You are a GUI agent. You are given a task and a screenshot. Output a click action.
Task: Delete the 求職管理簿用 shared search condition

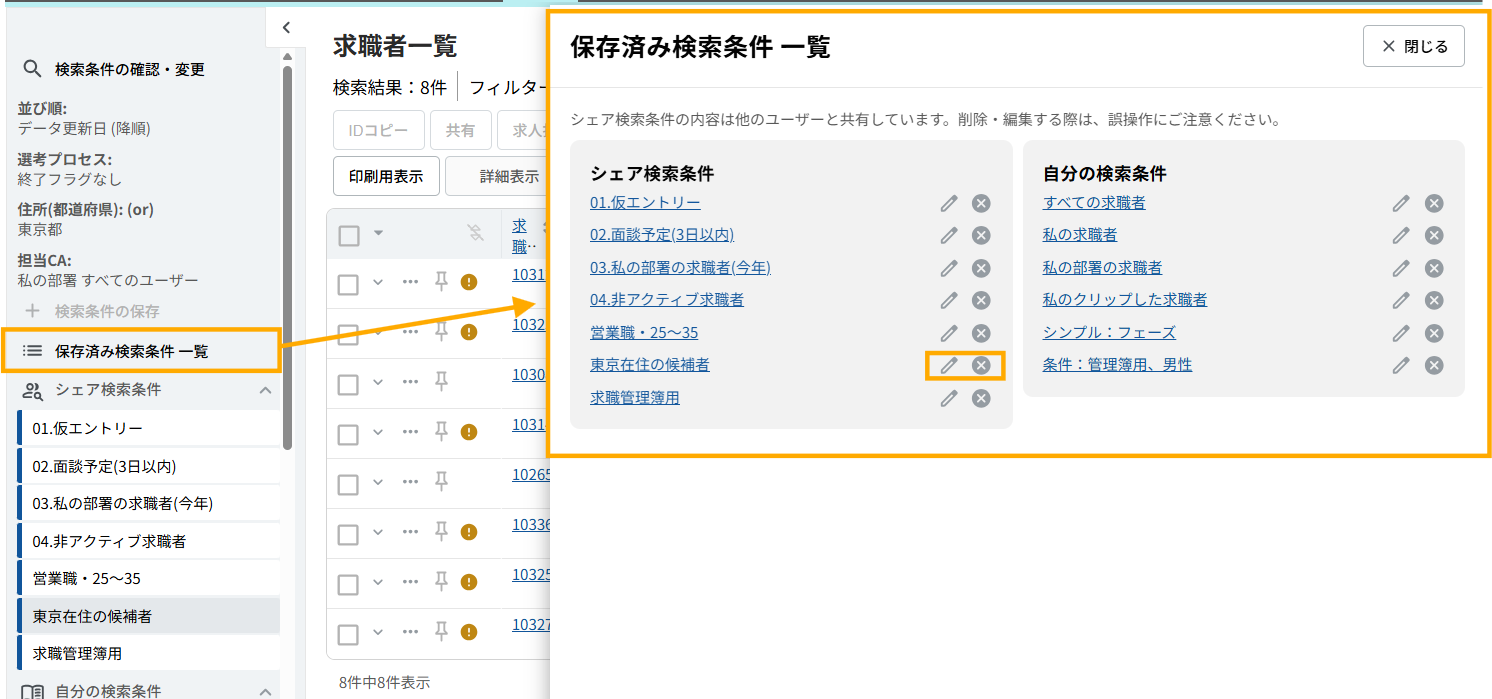tap(981, 398)
